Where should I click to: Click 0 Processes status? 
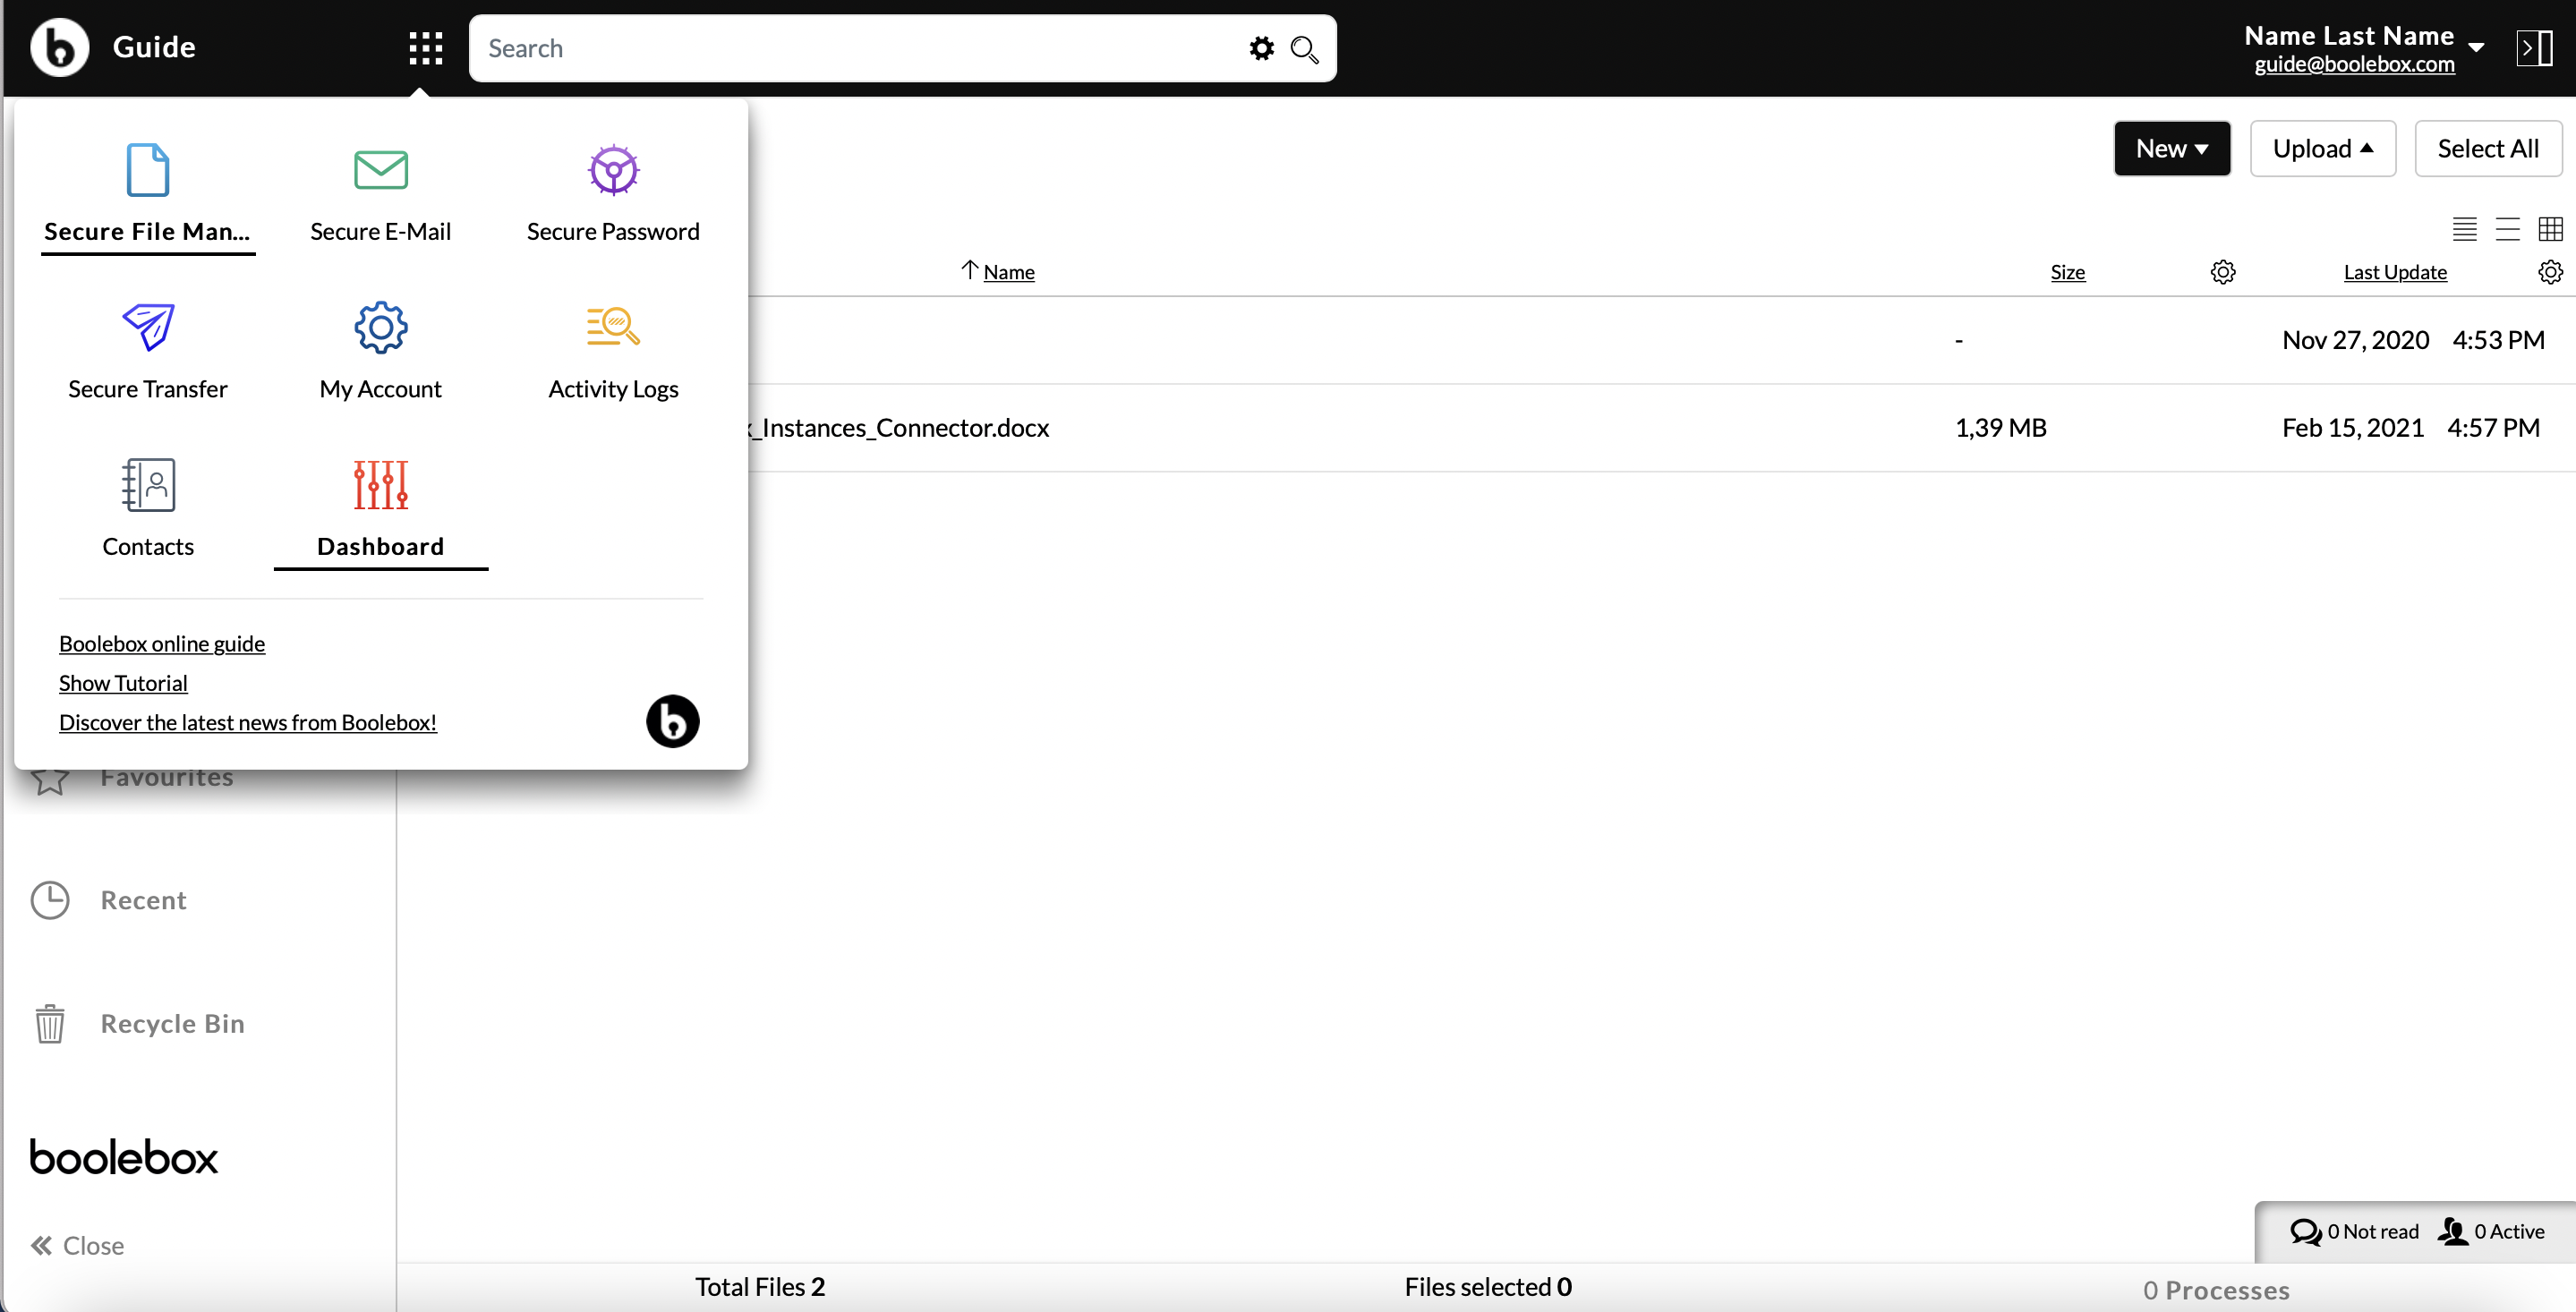(x=2216, y=1290)
